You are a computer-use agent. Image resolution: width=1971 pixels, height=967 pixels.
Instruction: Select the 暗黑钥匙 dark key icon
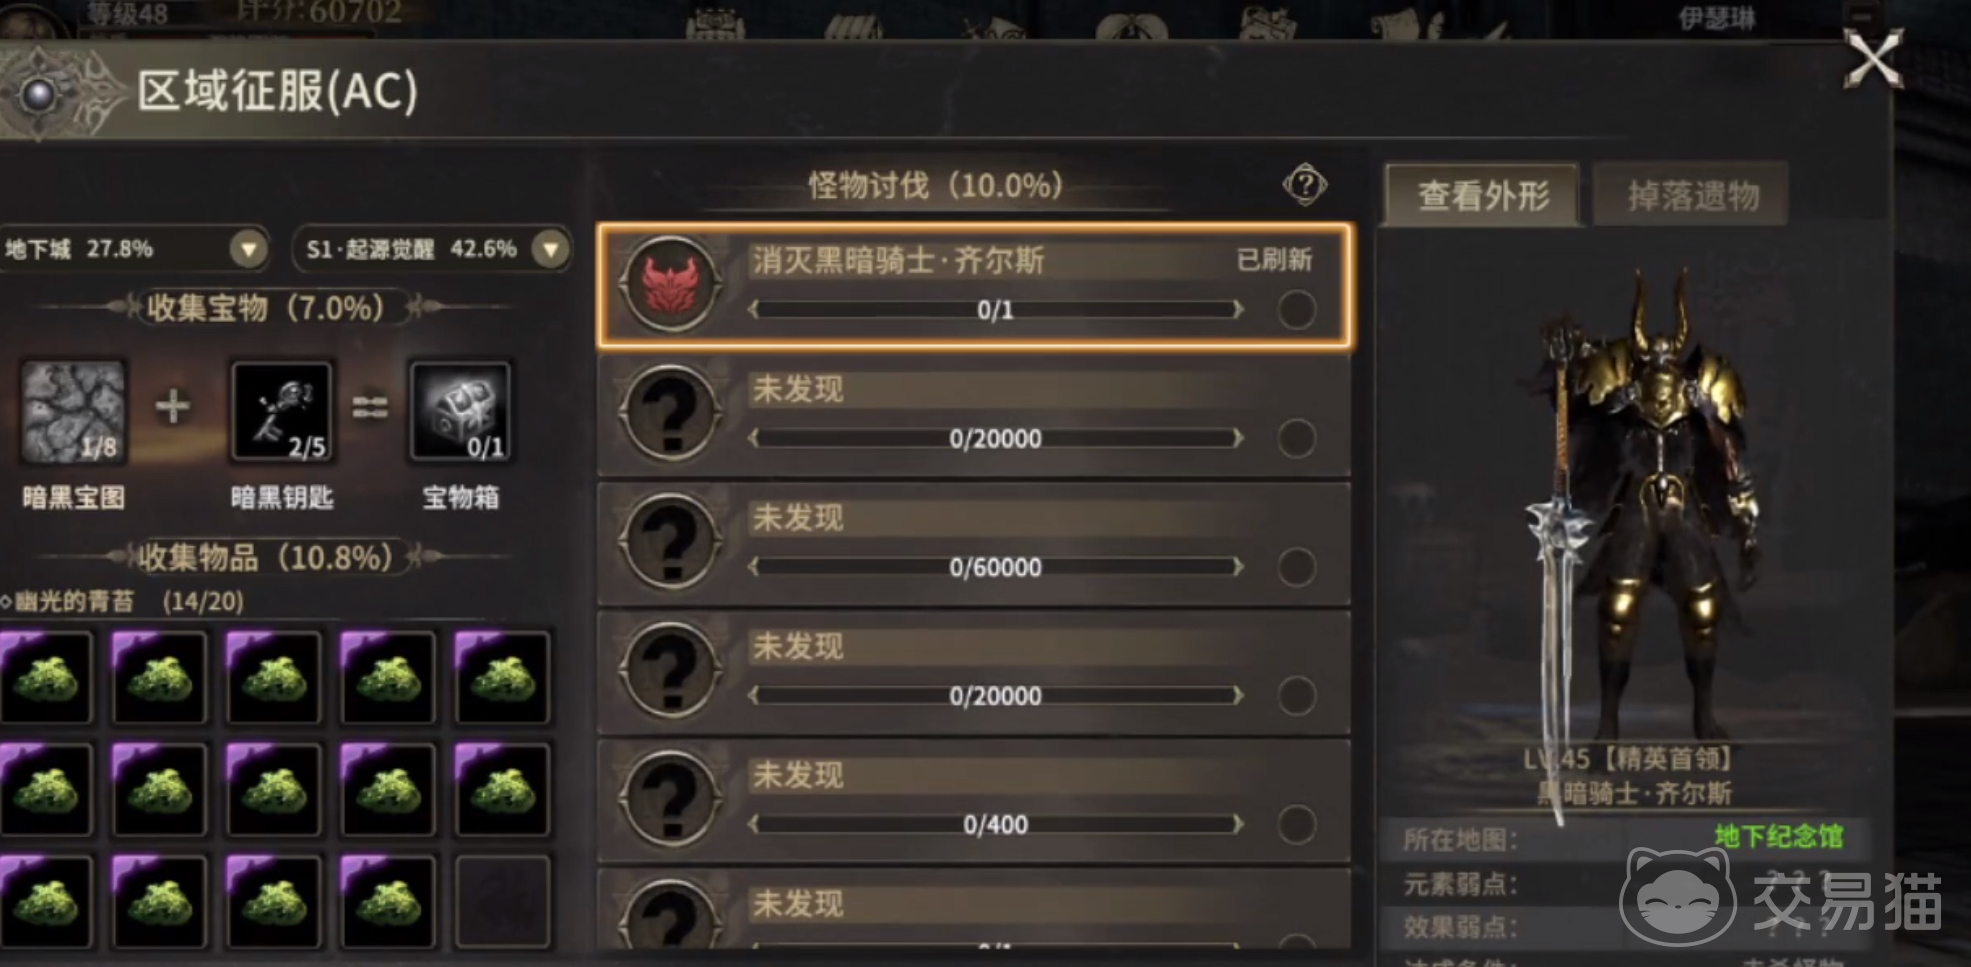pyautogui.click(x=282, y=412)
